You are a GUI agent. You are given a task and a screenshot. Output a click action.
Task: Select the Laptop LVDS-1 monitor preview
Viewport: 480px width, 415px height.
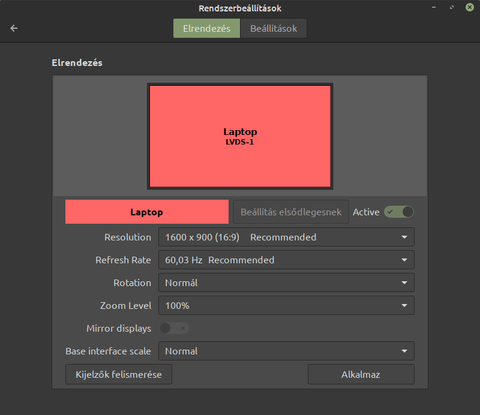pyautogui.click(x=240, y=136)
